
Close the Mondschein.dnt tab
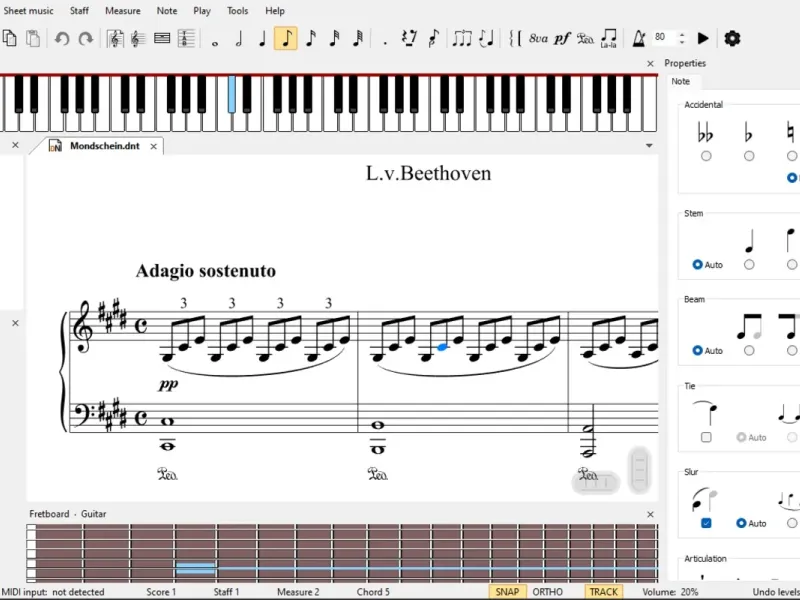pyautogui.click(x=154, y=146)
